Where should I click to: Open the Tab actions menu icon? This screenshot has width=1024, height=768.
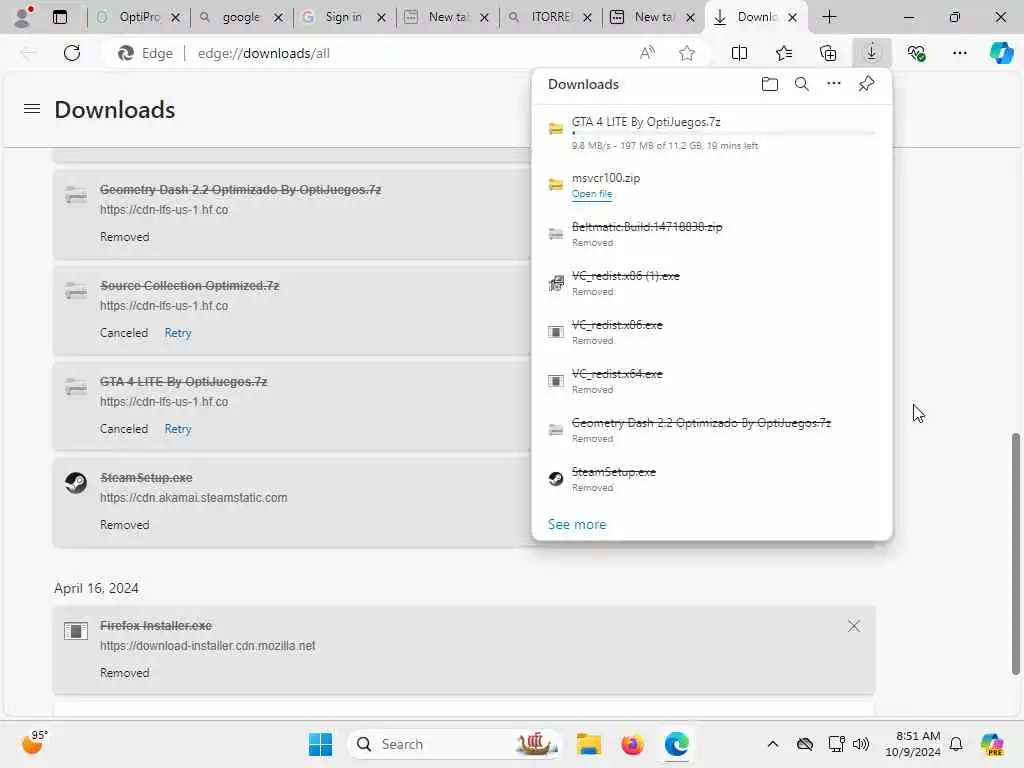[60, 17]
